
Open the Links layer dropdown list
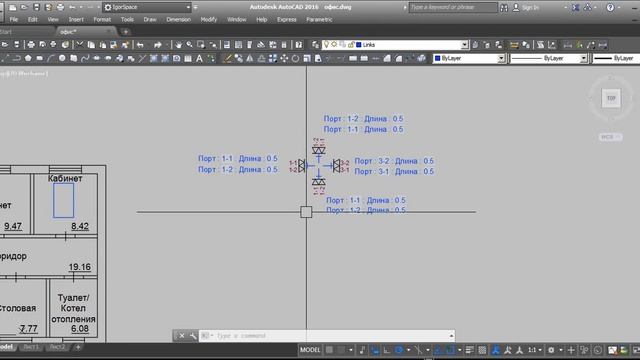[x=464, y=45]
